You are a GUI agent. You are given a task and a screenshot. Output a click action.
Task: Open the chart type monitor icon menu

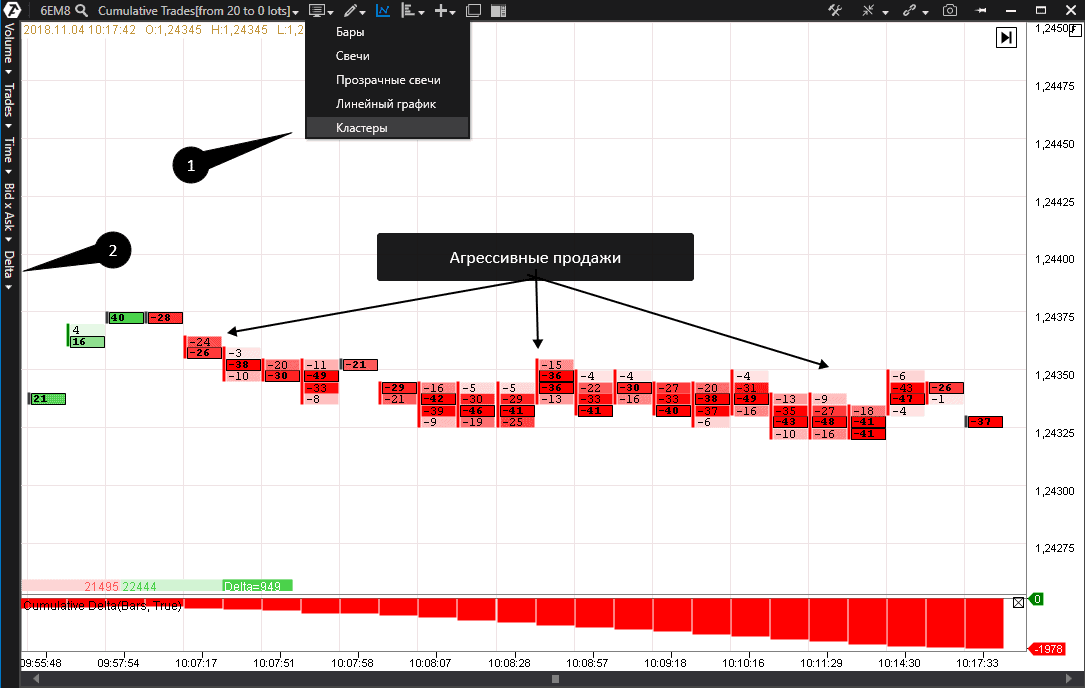(x=316, y=10)
